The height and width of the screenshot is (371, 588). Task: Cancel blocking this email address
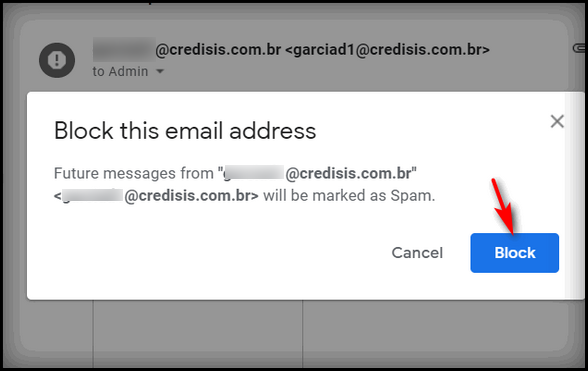point(417,253)
